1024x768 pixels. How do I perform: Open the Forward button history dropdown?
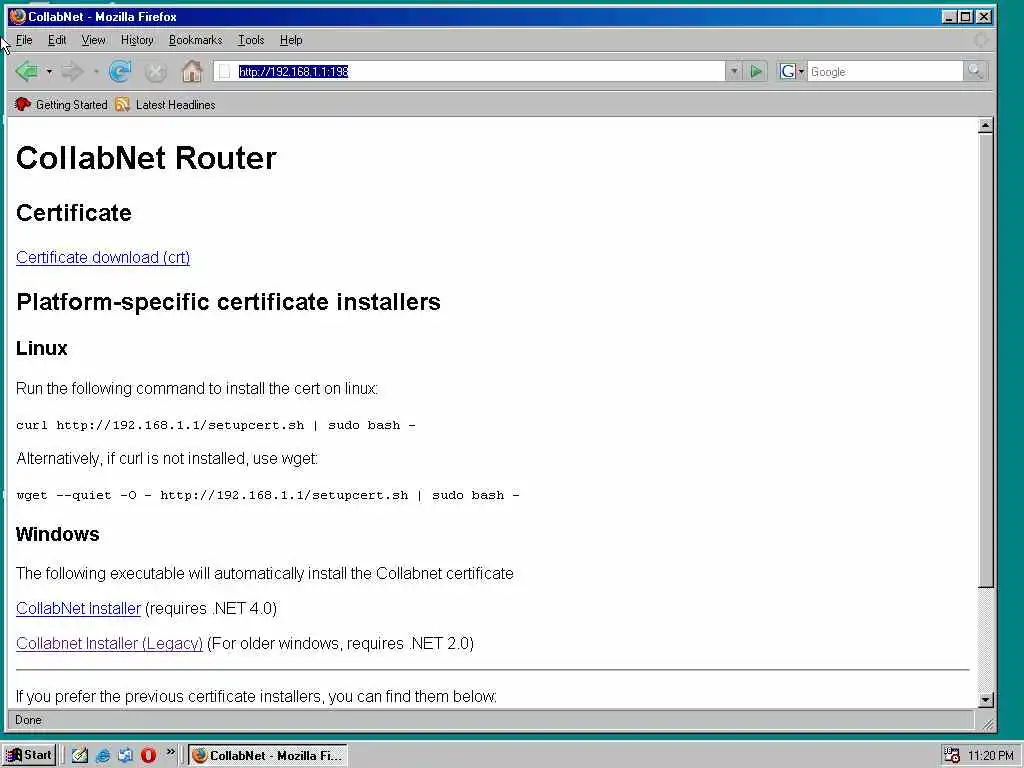coord(95,71)
